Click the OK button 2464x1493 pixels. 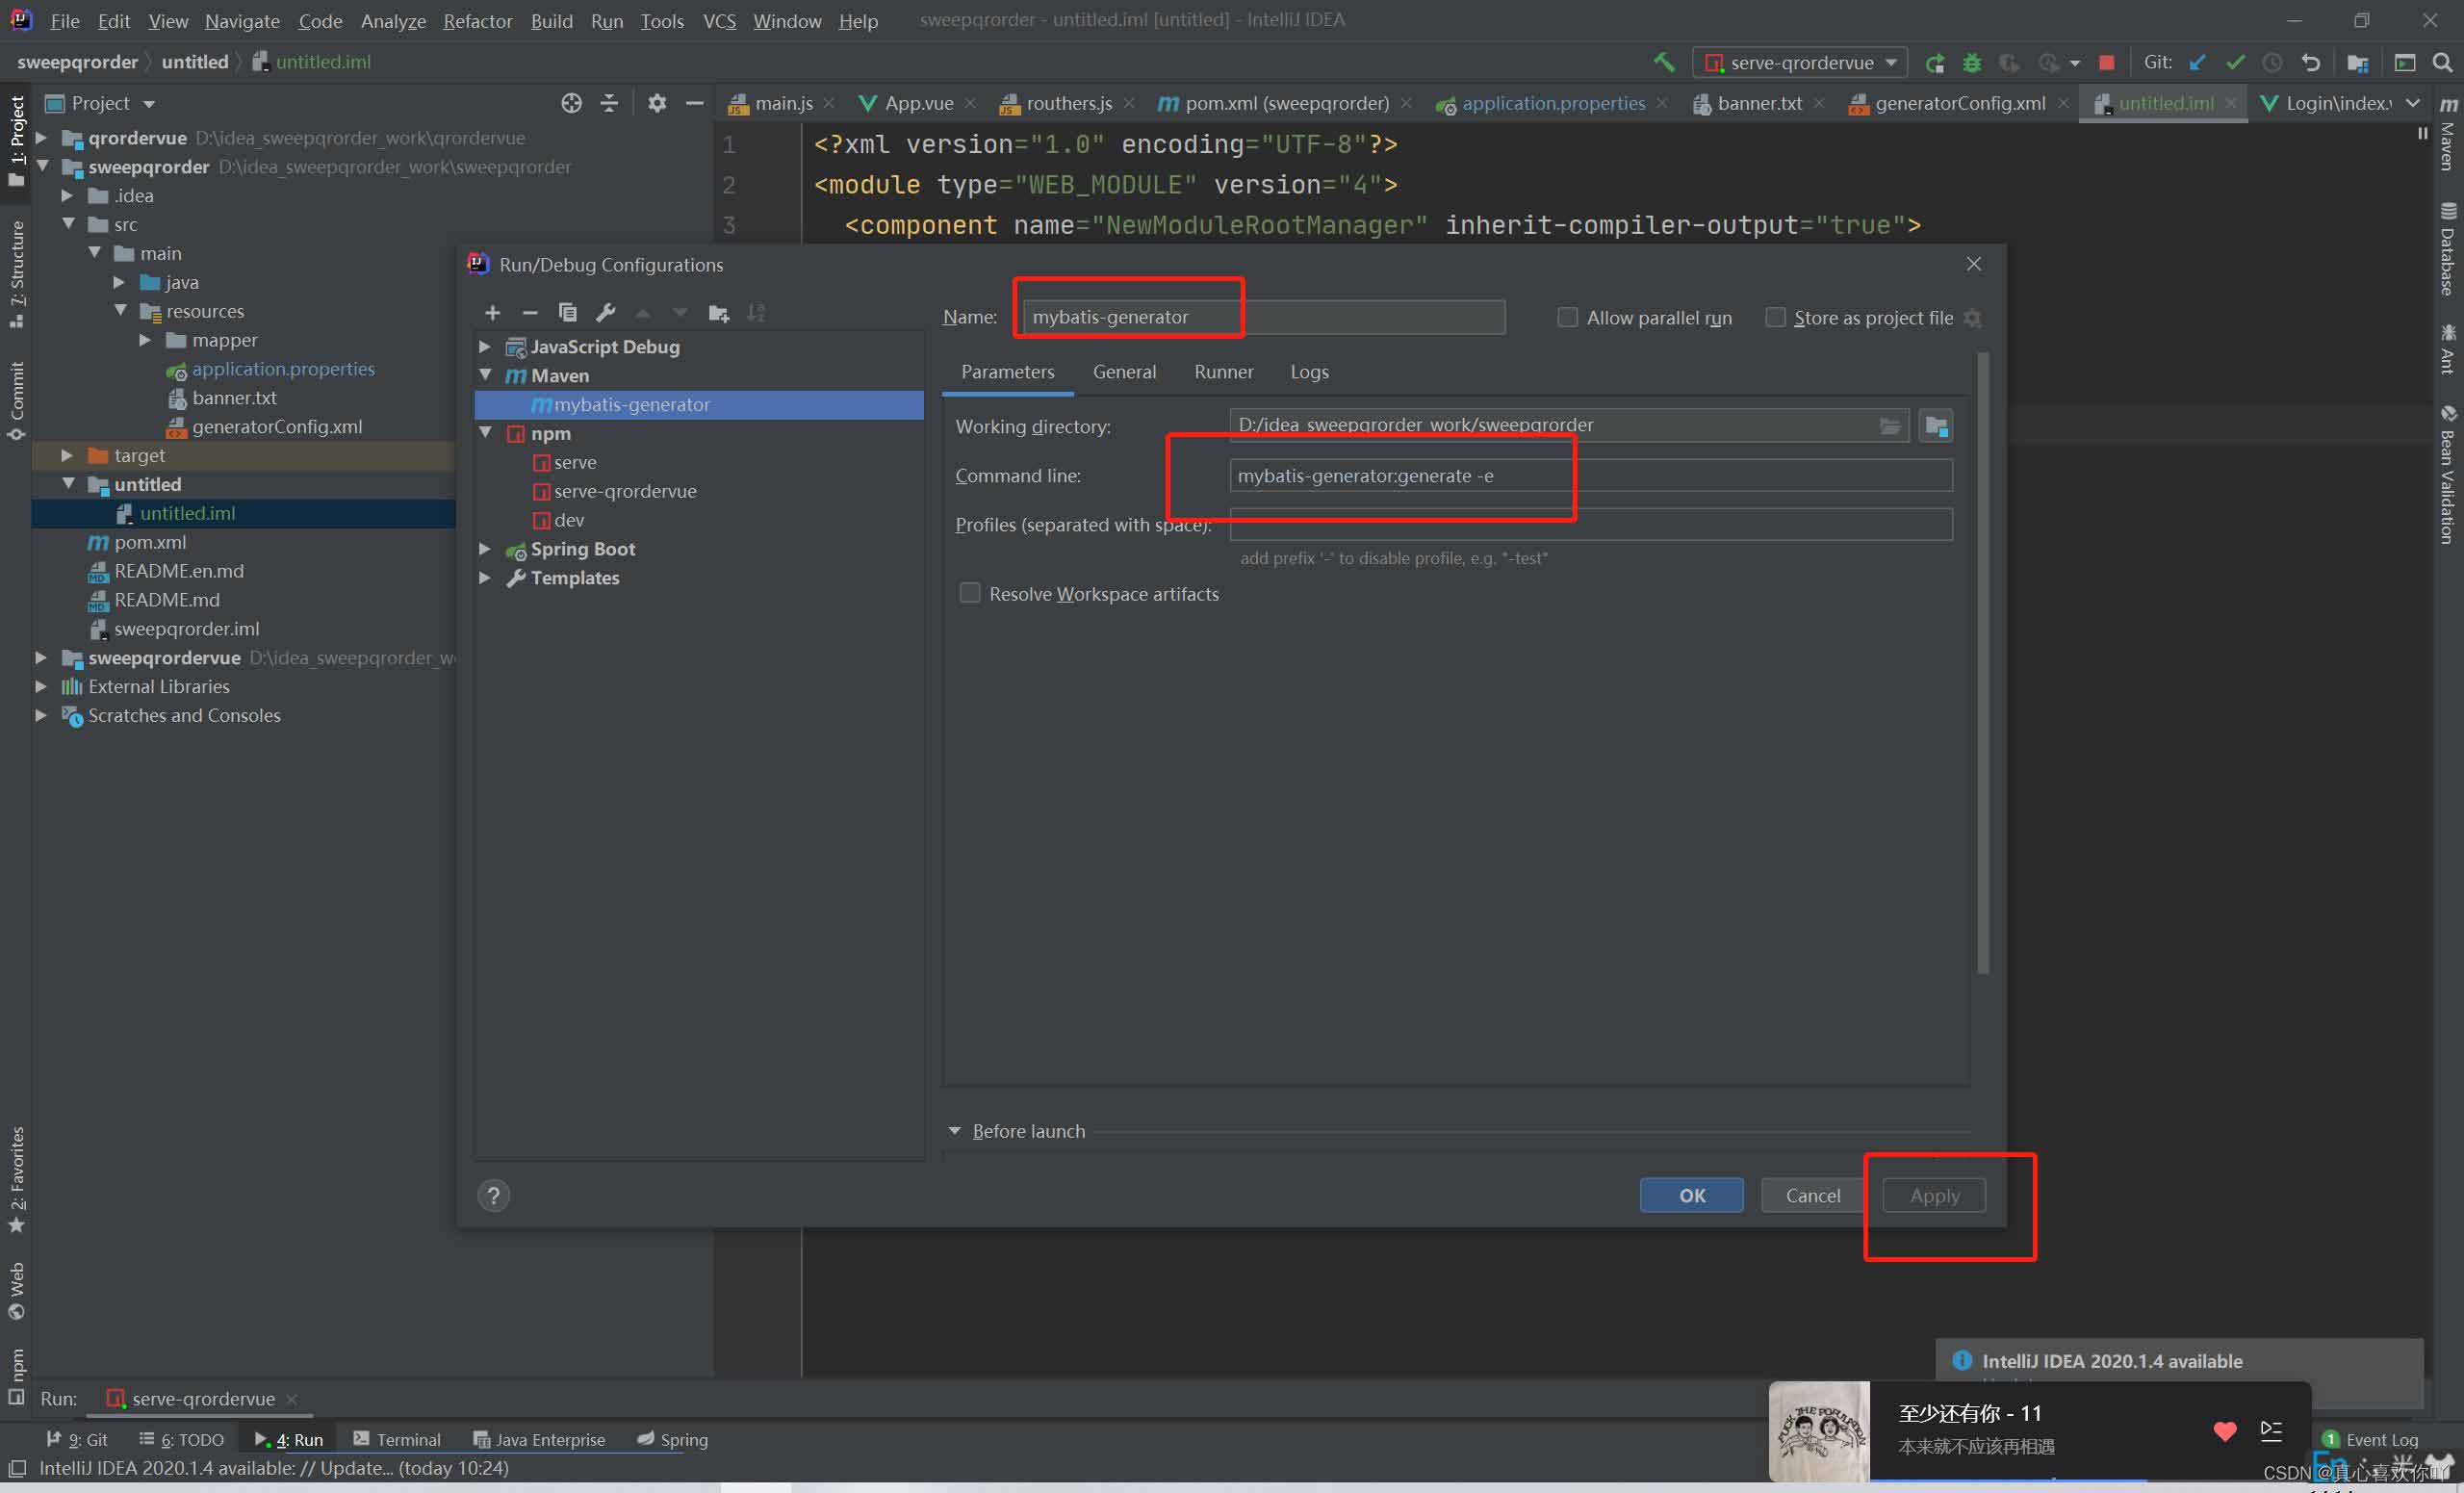click(x=1691, y=1195)
